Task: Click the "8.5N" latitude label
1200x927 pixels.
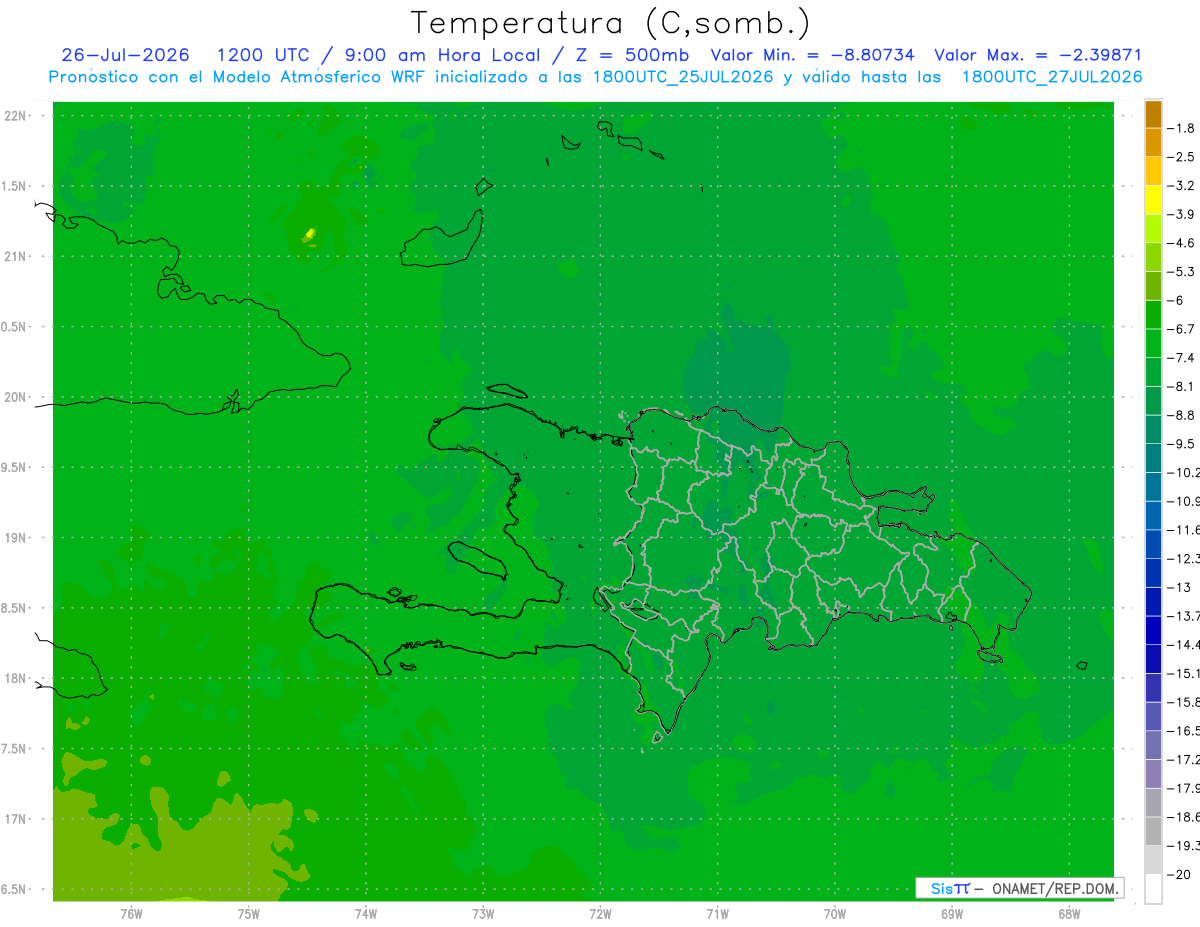Action: pyautogui.click(x=14, y=608)
